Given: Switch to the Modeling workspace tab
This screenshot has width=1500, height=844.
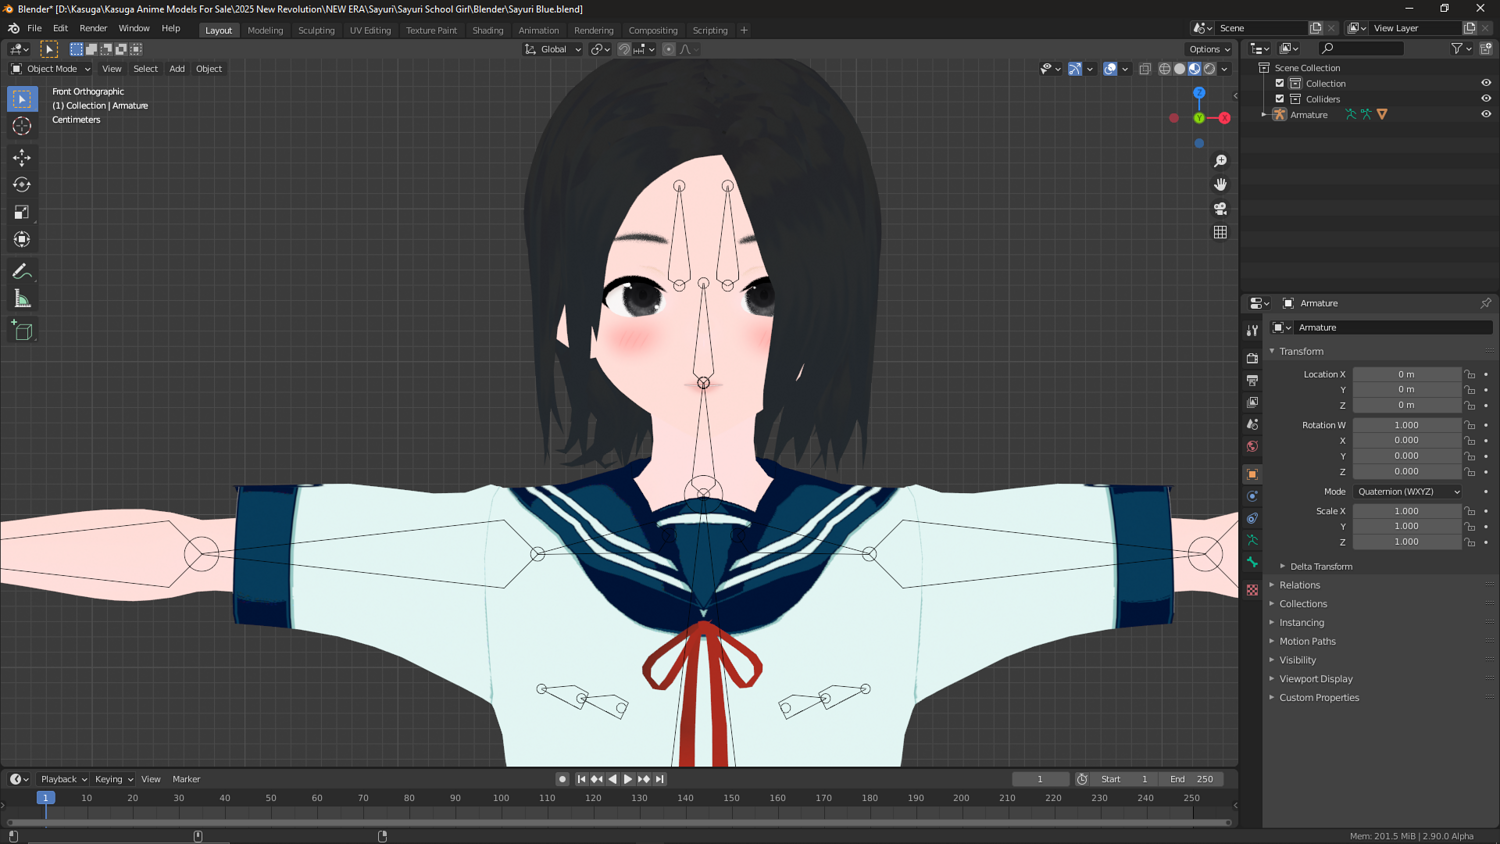Looking at the screenshot, I should click(265, 30).
